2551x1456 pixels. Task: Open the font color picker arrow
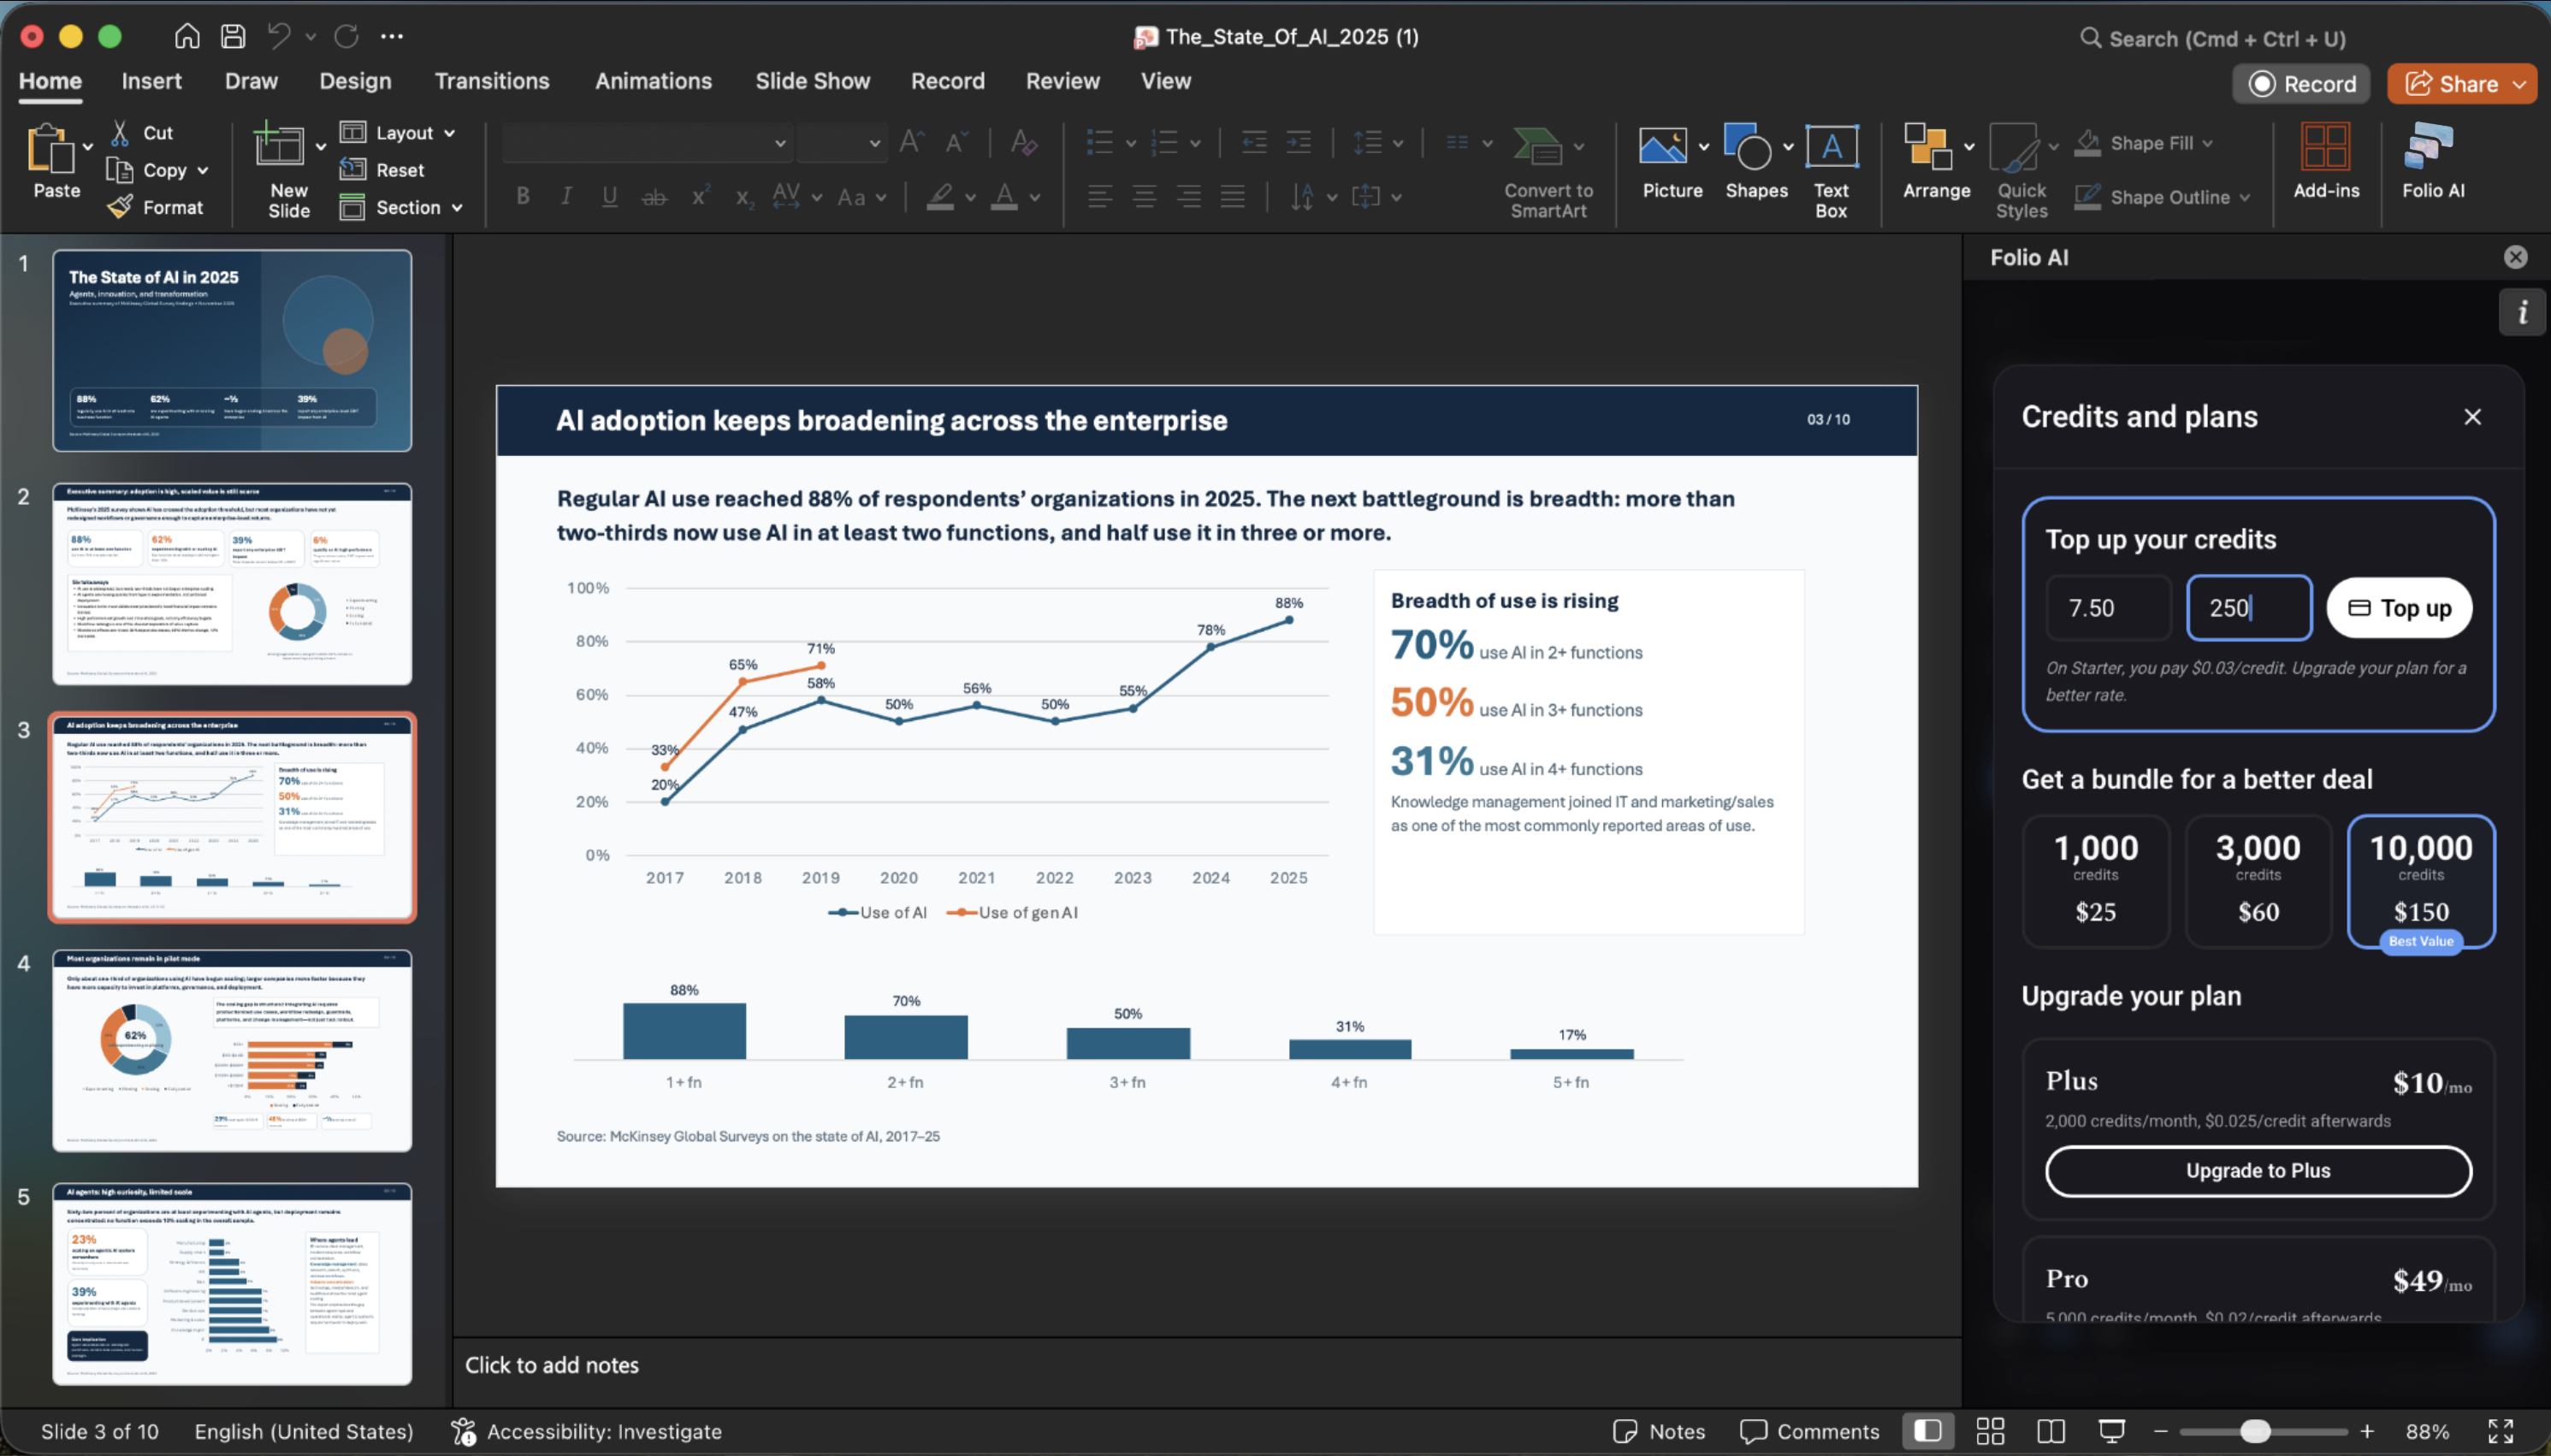click(x=1035, y=198)
